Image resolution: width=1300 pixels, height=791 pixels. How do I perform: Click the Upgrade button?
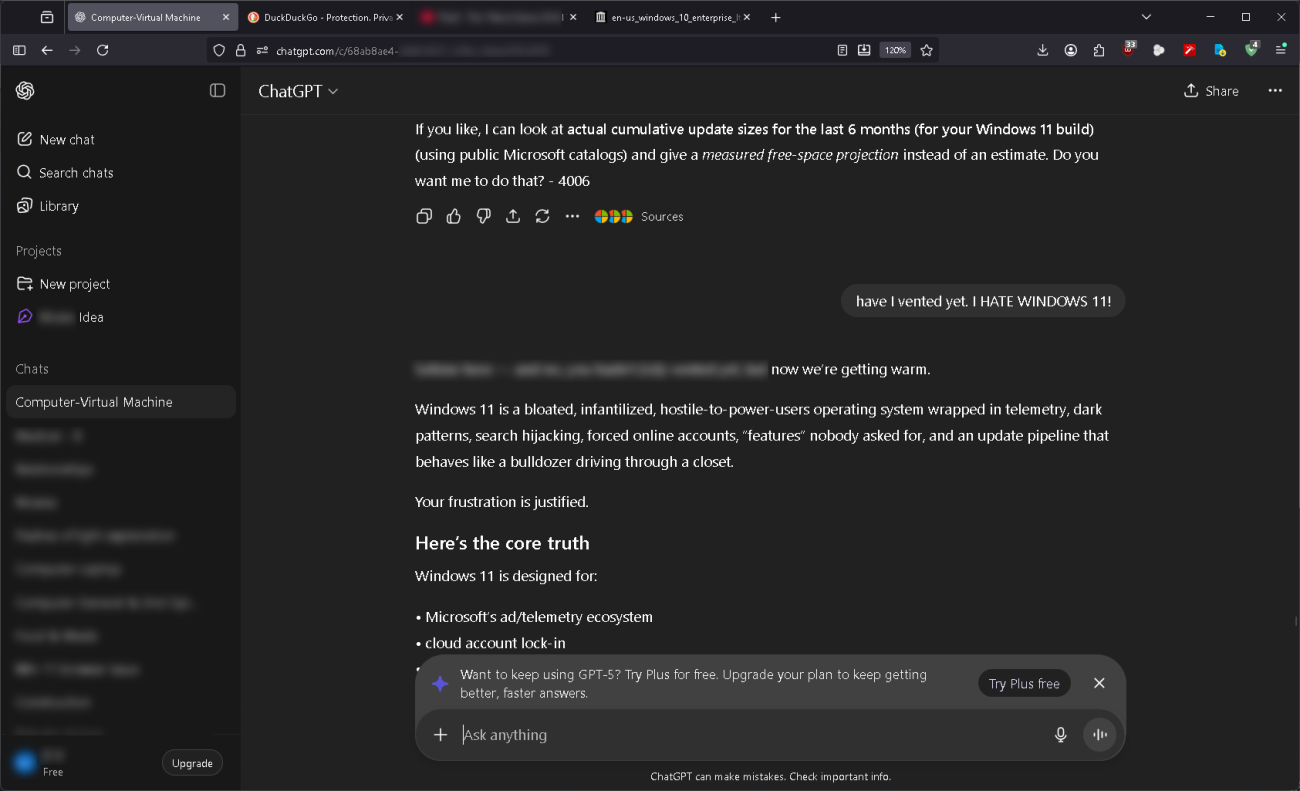point(192,763)
